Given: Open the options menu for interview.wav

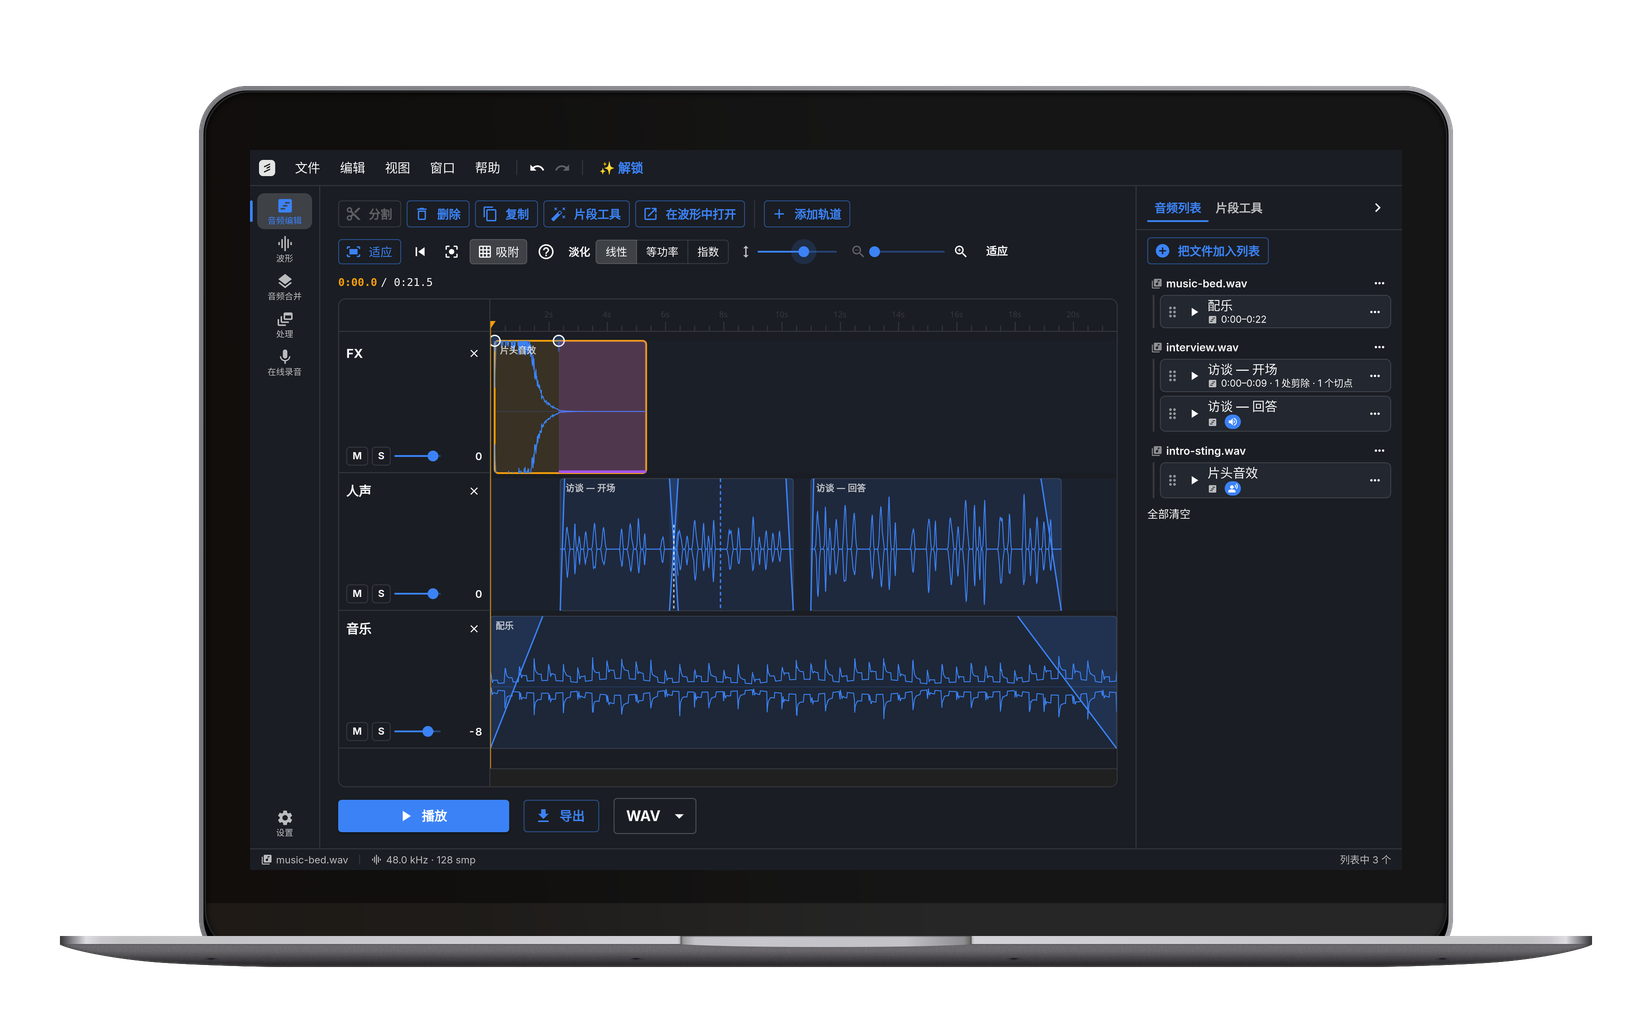Looking at the screenshot, I should (x=1379, y=347).
